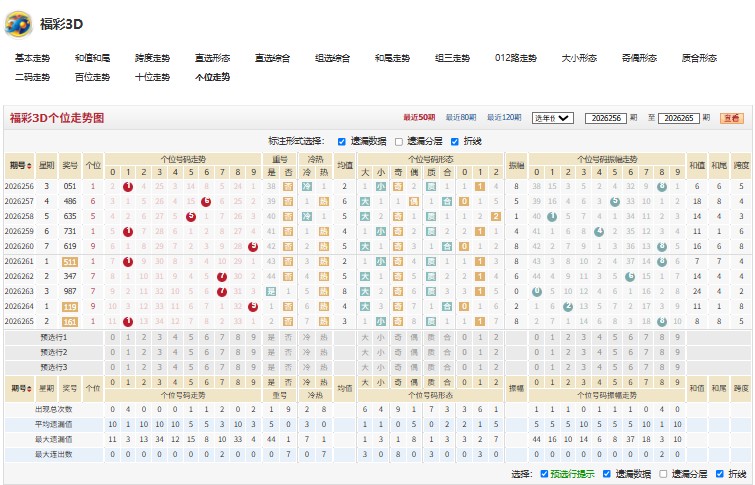Image resolution: width=755 pixels, height=485 pixels.
Task: Click red ball 6 in row 2026257
Action: click(206, 202)
